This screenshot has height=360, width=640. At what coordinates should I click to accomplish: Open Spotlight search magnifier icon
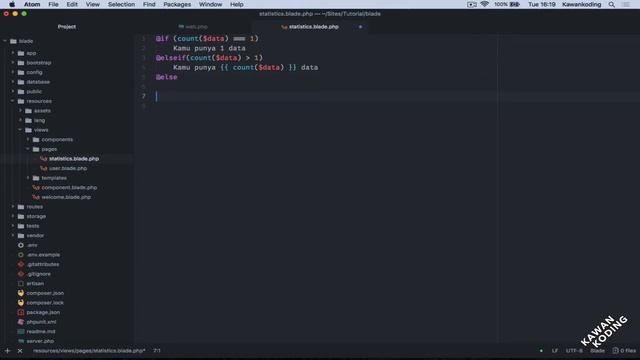pos(611,4)
